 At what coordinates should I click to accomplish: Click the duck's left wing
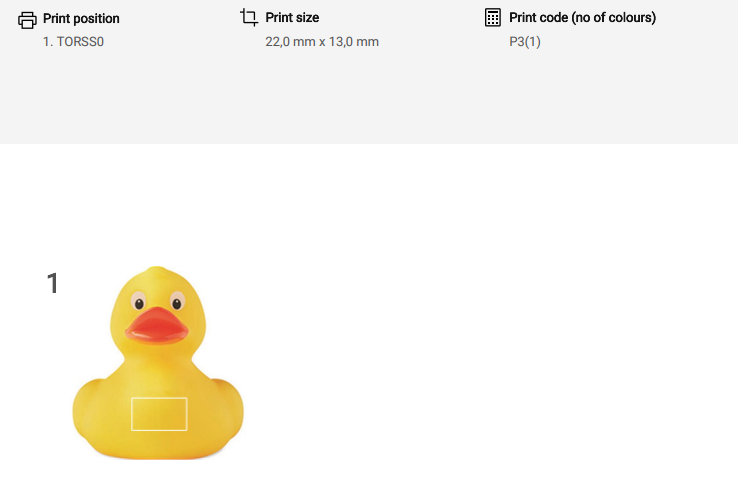88,408
